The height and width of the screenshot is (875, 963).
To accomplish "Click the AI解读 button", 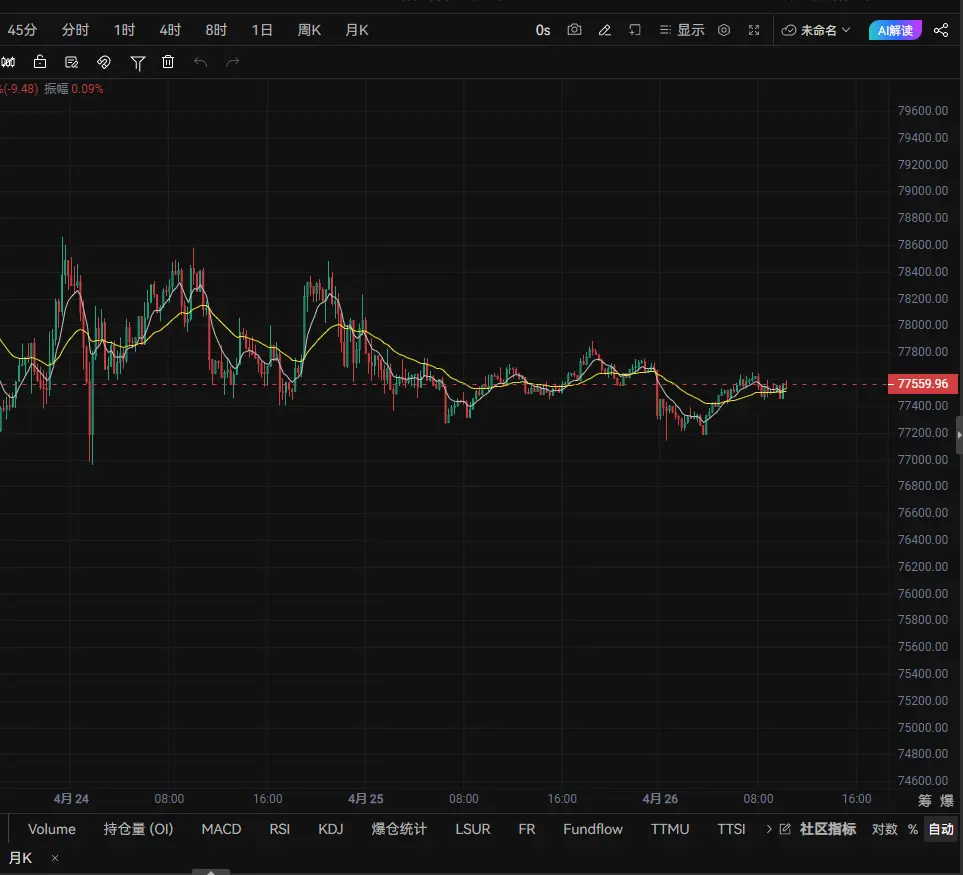I will pyautogui.click(x=895, y=30).
